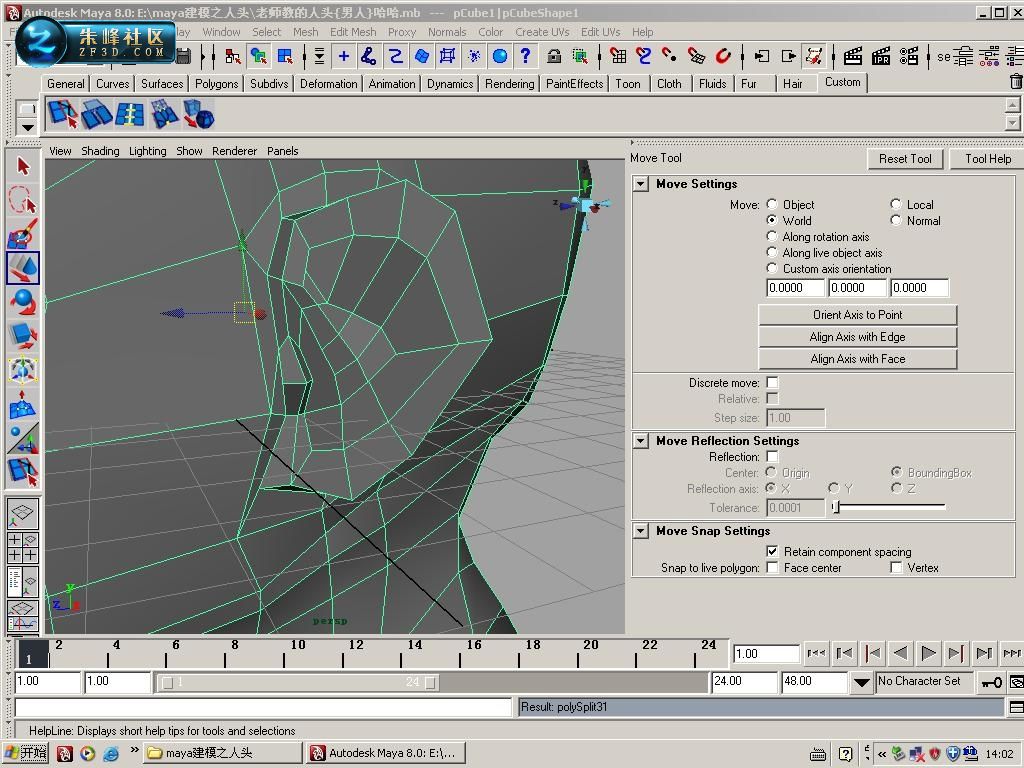1024x768 pixels.
Task: Switch to the Rotate tool
Action: pos(23,301)
